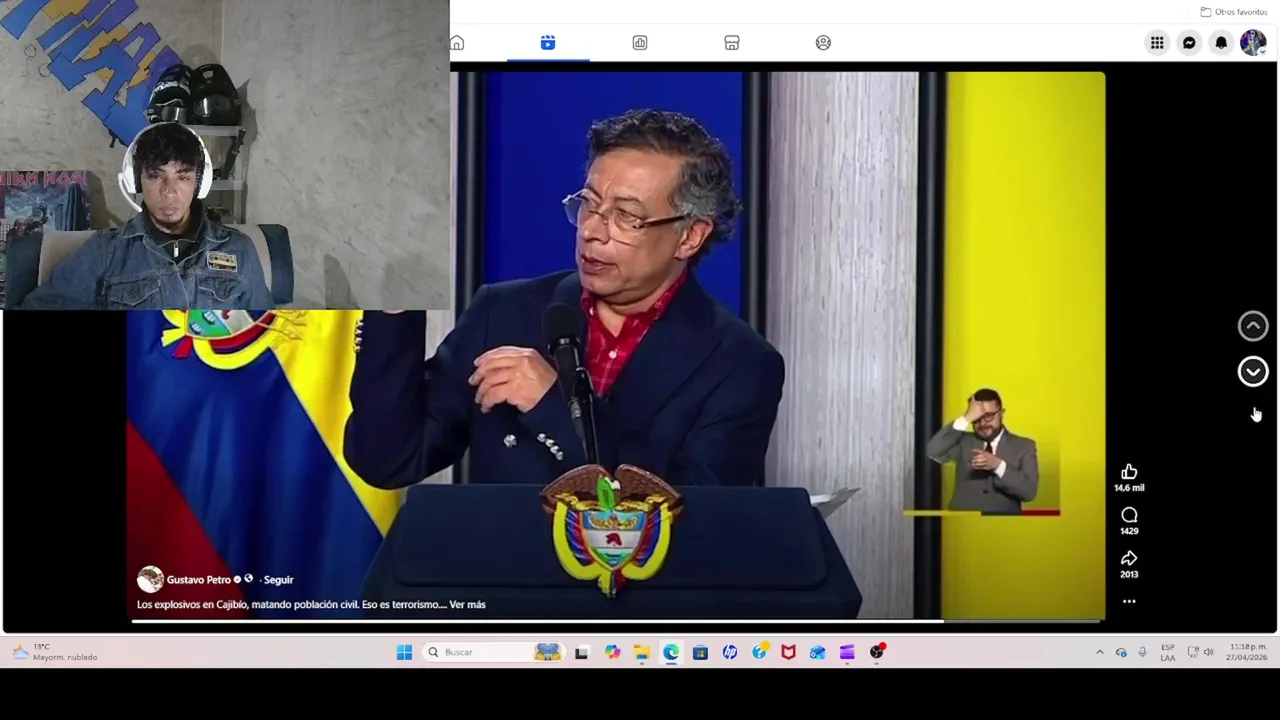Viewport: 1280px width, 720px height.
Task: Open the weather widget showing 13°C
Action: [x=56, y=652]
